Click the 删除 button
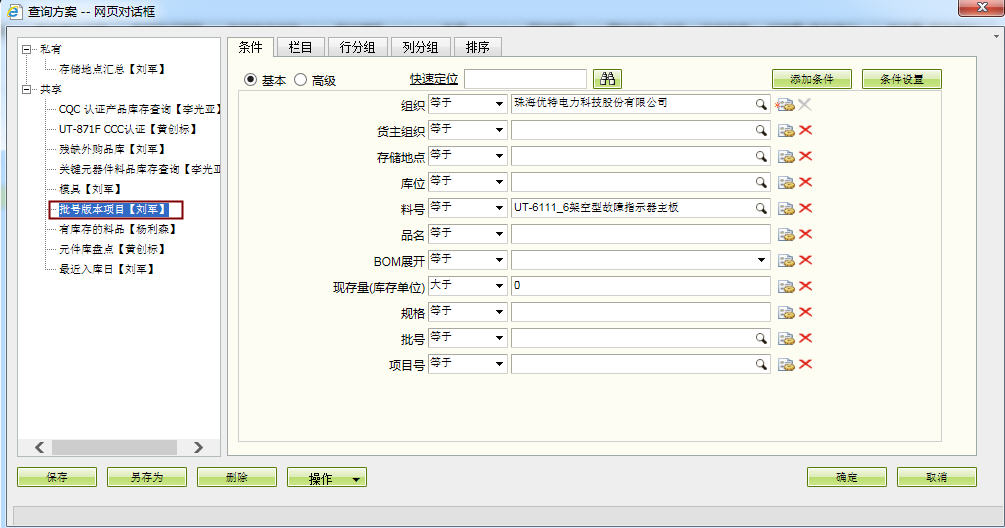The width and height of the screenshot is (1005, 528). [x=237, y=477]
